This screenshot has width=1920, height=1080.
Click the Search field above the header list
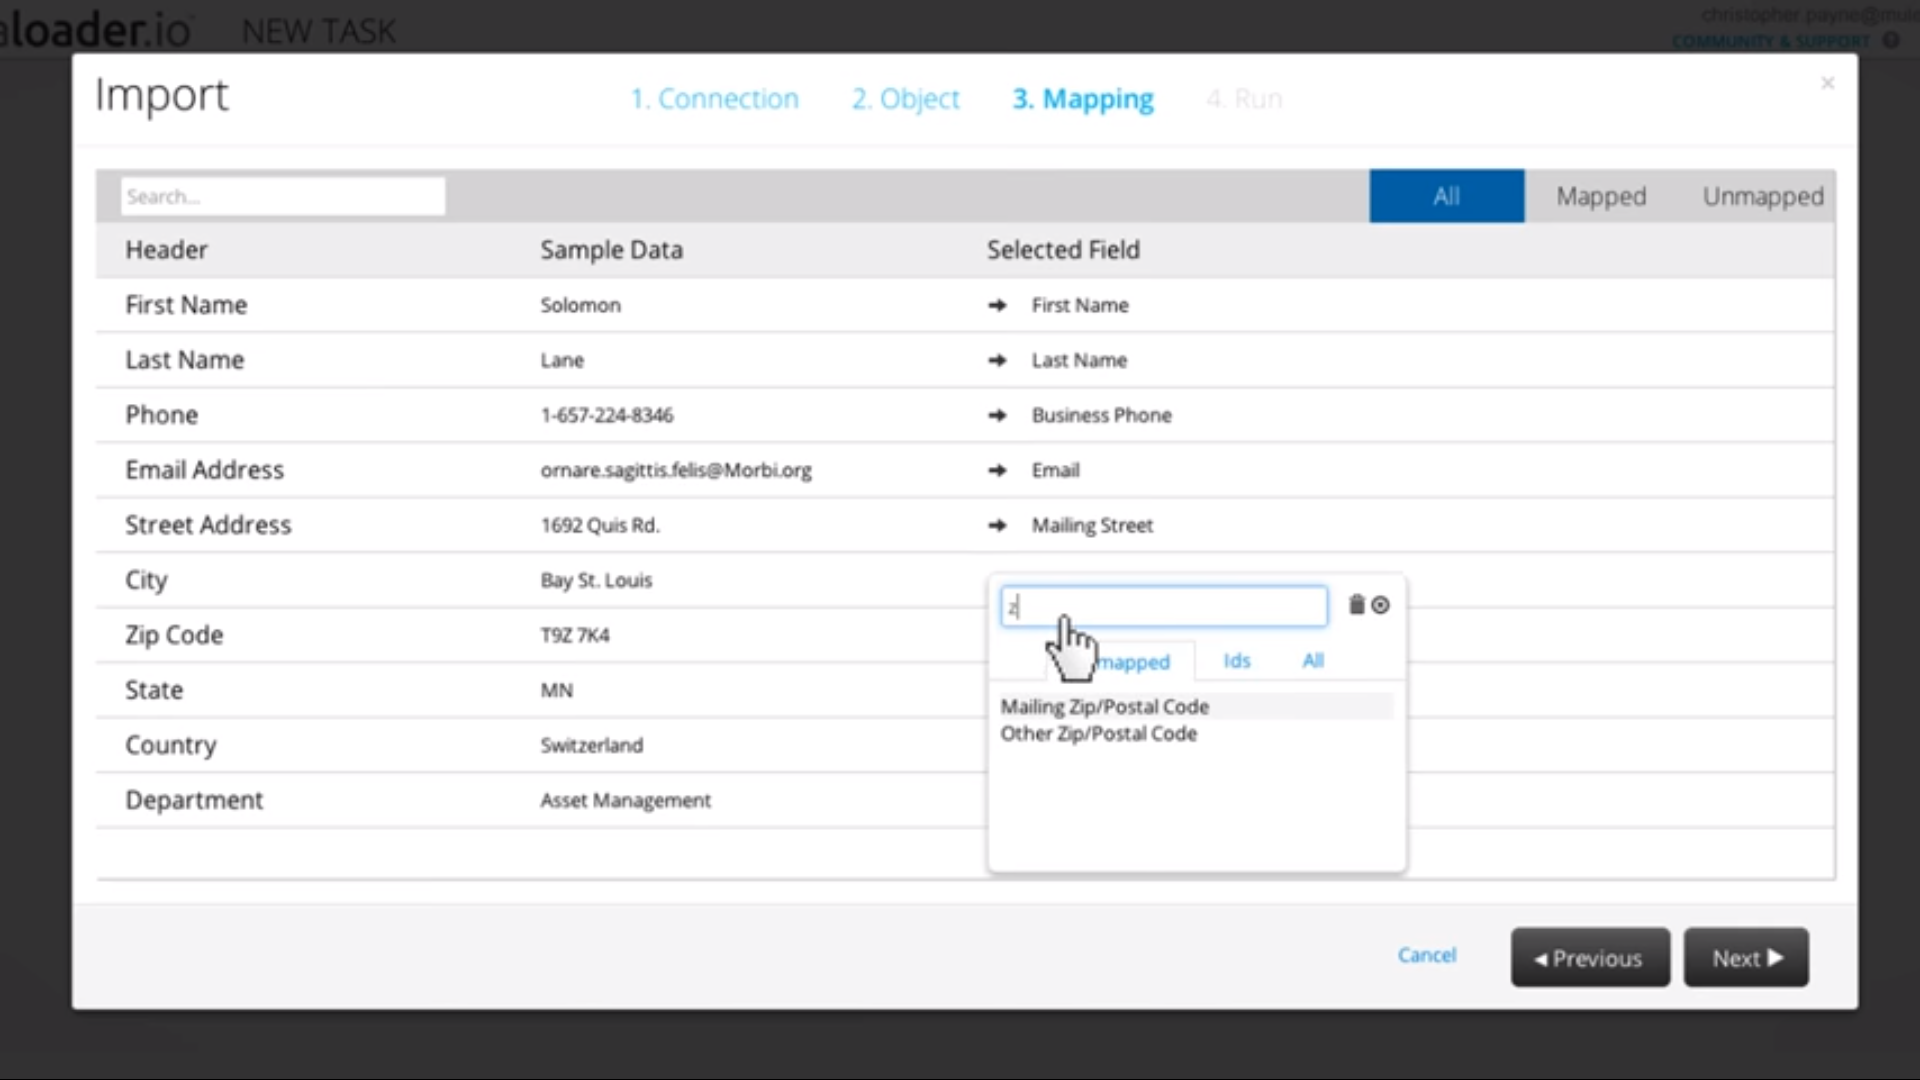282,196
